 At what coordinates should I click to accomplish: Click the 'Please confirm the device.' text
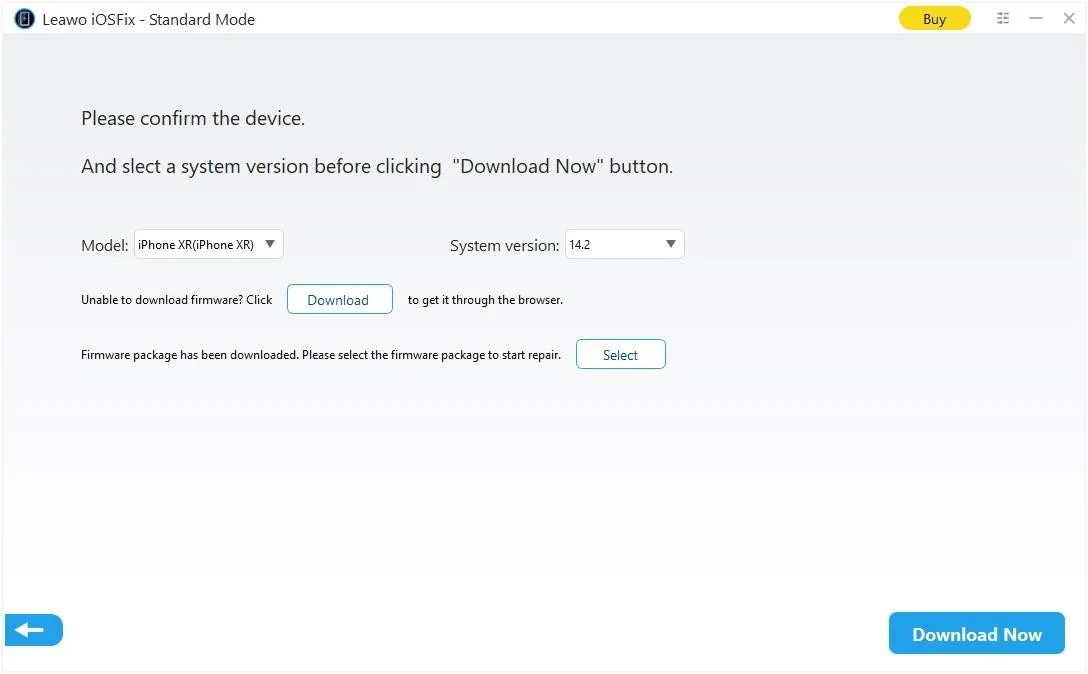[193, 118]
